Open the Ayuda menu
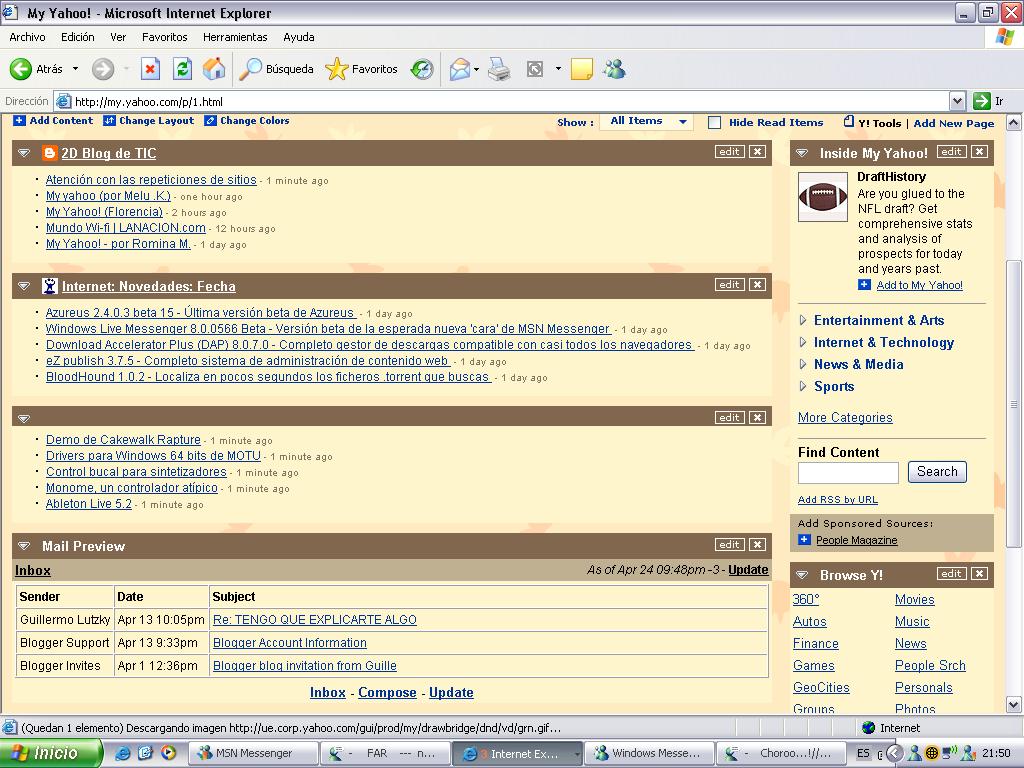 (298, 37)
